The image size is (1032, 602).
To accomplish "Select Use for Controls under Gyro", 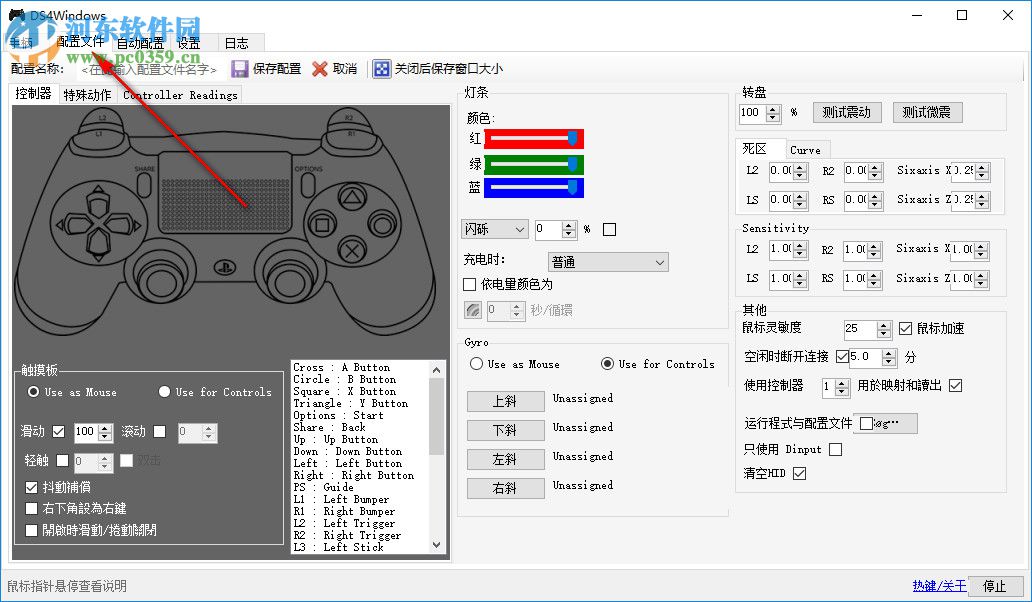I will [x=609, y=364].
